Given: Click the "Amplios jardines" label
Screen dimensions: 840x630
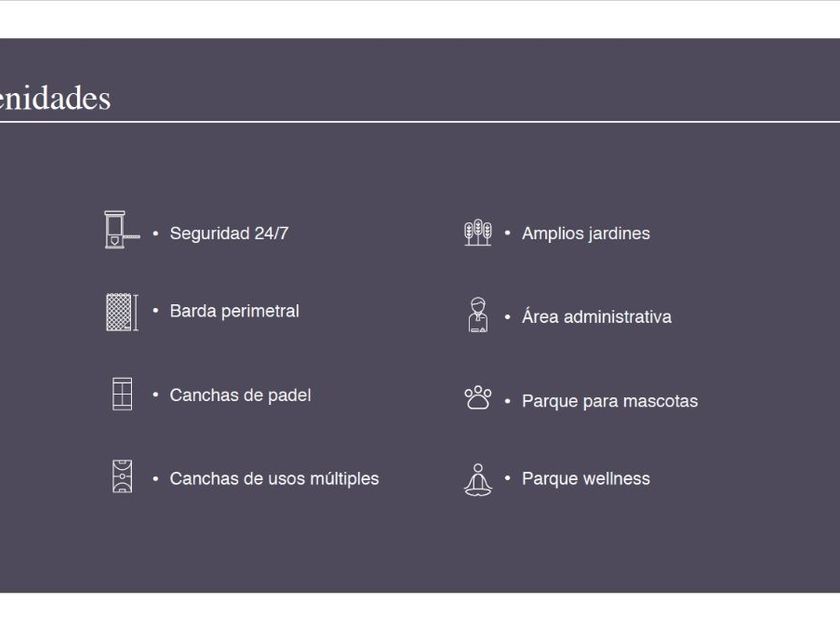Looking at the screenshot, I should pyautogui.click(x=585, y=233).
